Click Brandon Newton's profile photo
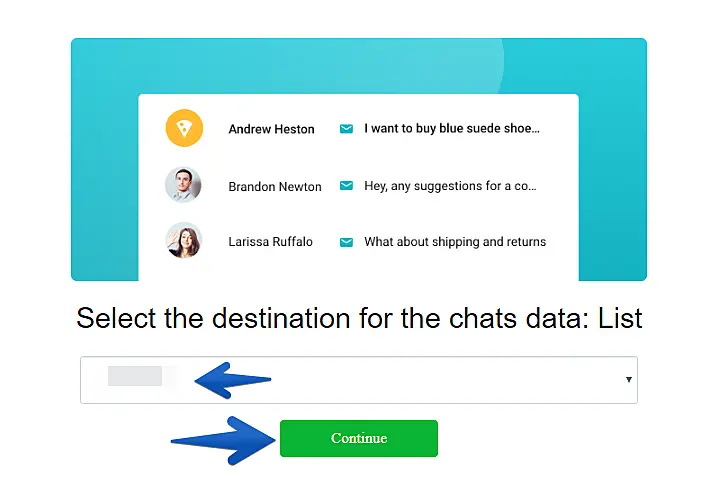 point(183,185)
